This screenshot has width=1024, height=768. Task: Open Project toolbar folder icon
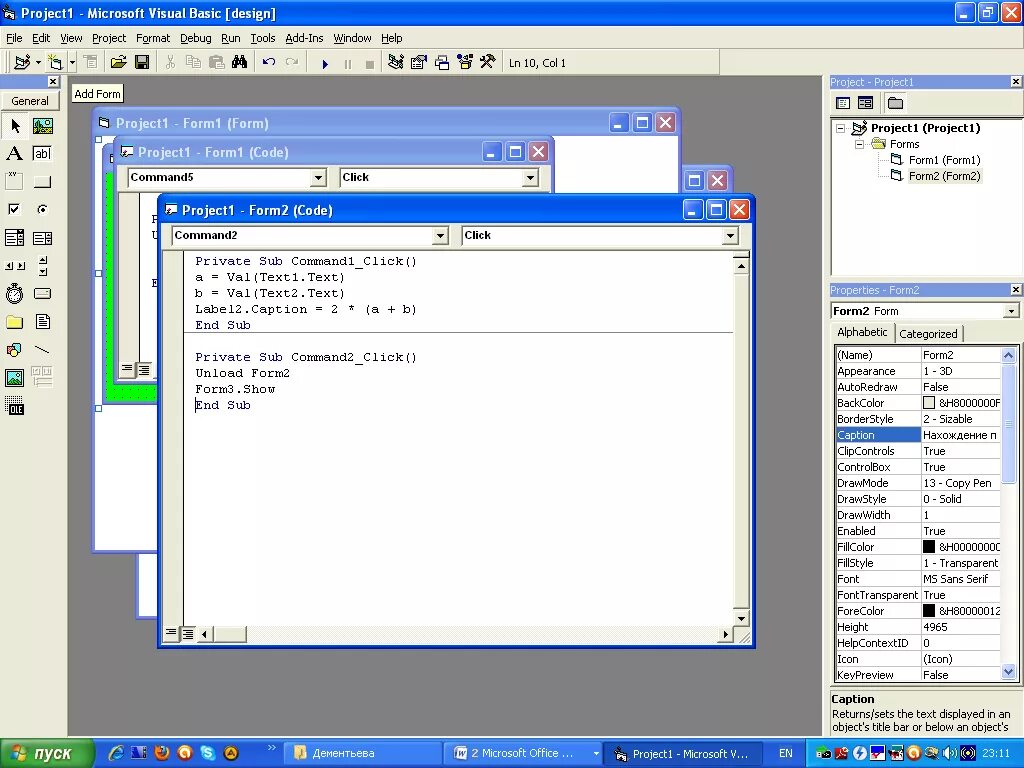pyautogui.click(x=118, y=63)
